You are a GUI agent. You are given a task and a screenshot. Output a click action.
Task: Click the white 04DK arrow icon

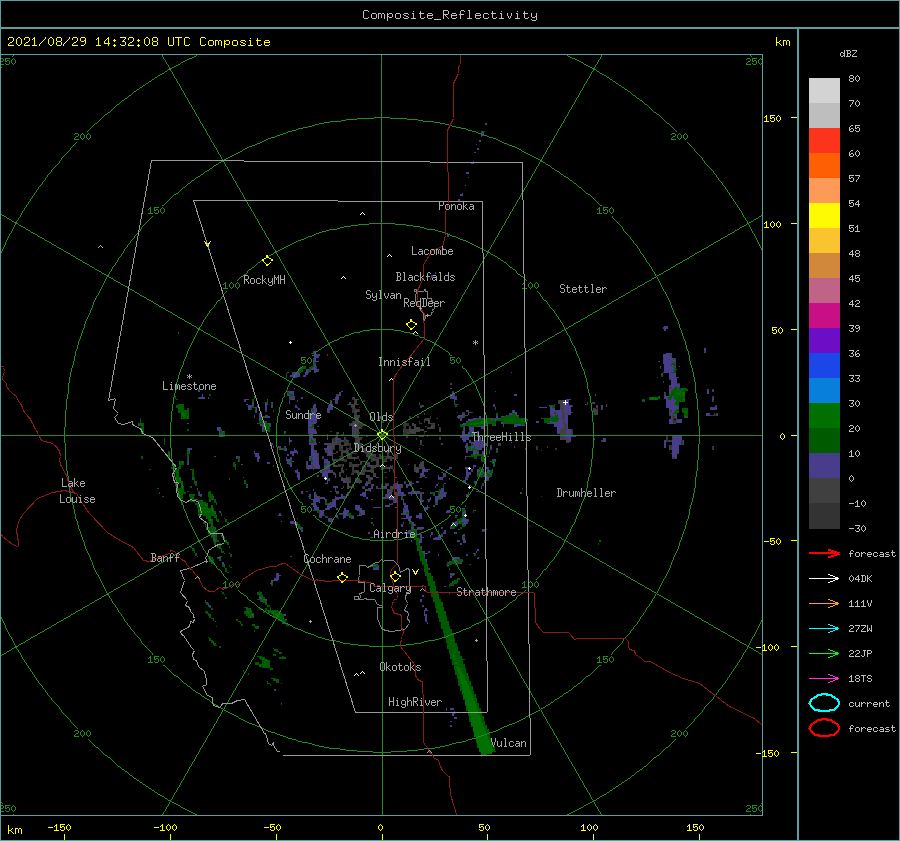tap(824, 578)
